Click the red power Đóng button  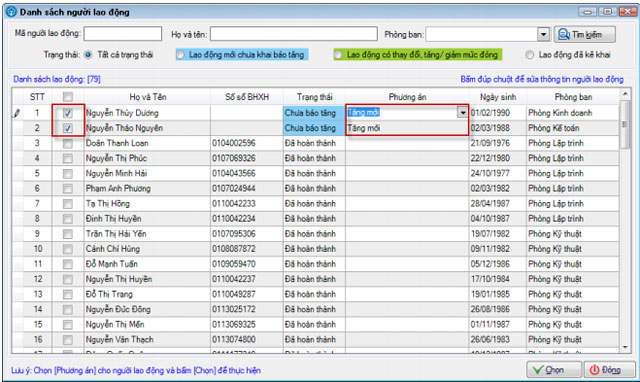point(609,370)
